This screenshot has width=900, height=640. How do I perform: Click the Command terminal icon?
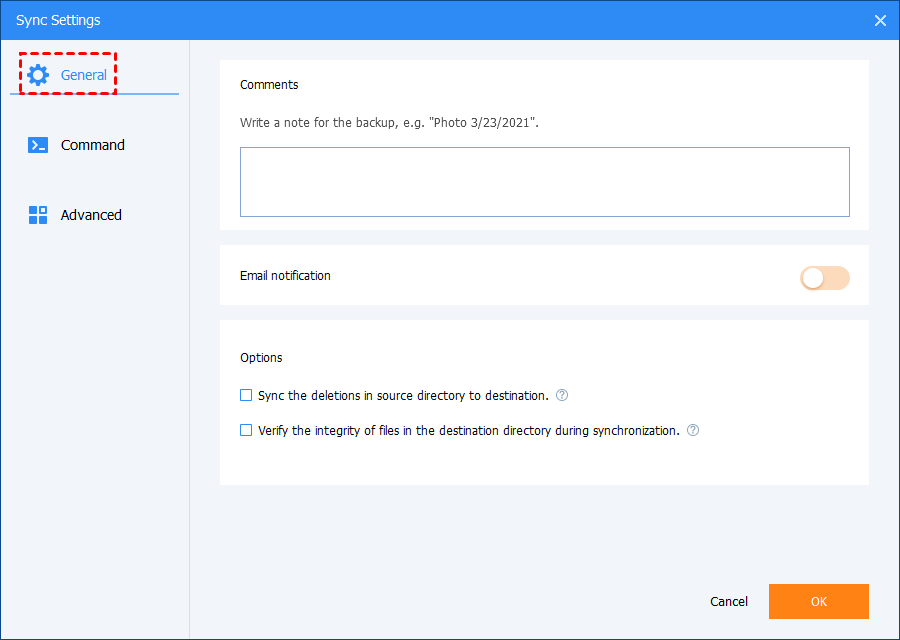[x=38, y=145]
